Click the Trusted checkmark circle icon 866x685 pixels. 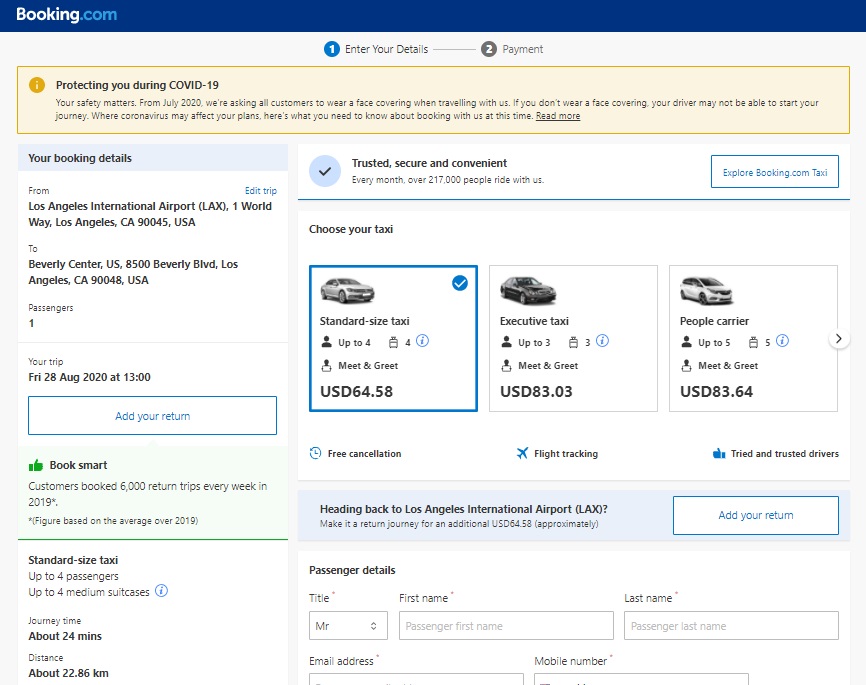point(325,171)
